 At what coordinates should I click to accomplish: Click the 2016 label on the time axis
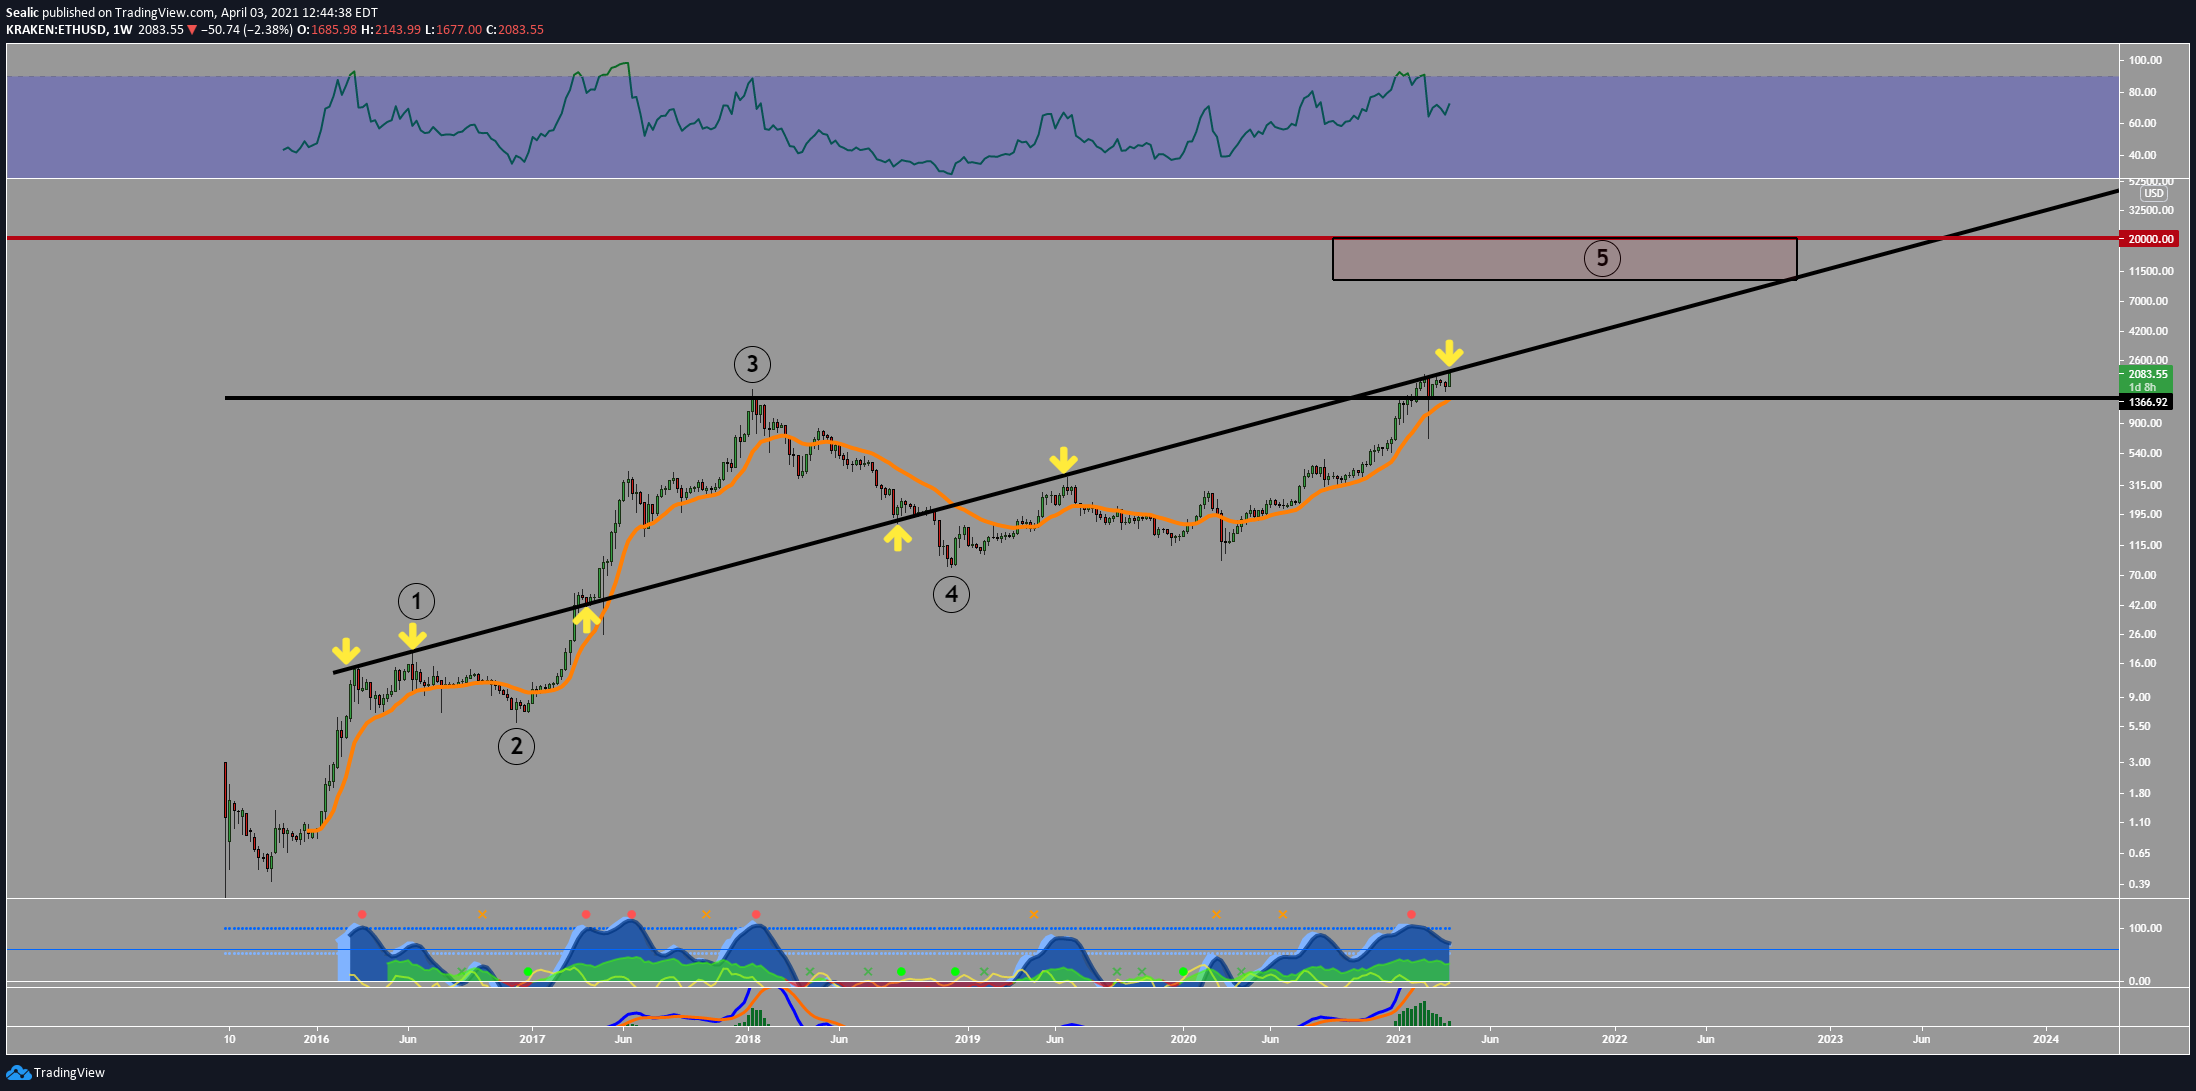[316, 1039]
